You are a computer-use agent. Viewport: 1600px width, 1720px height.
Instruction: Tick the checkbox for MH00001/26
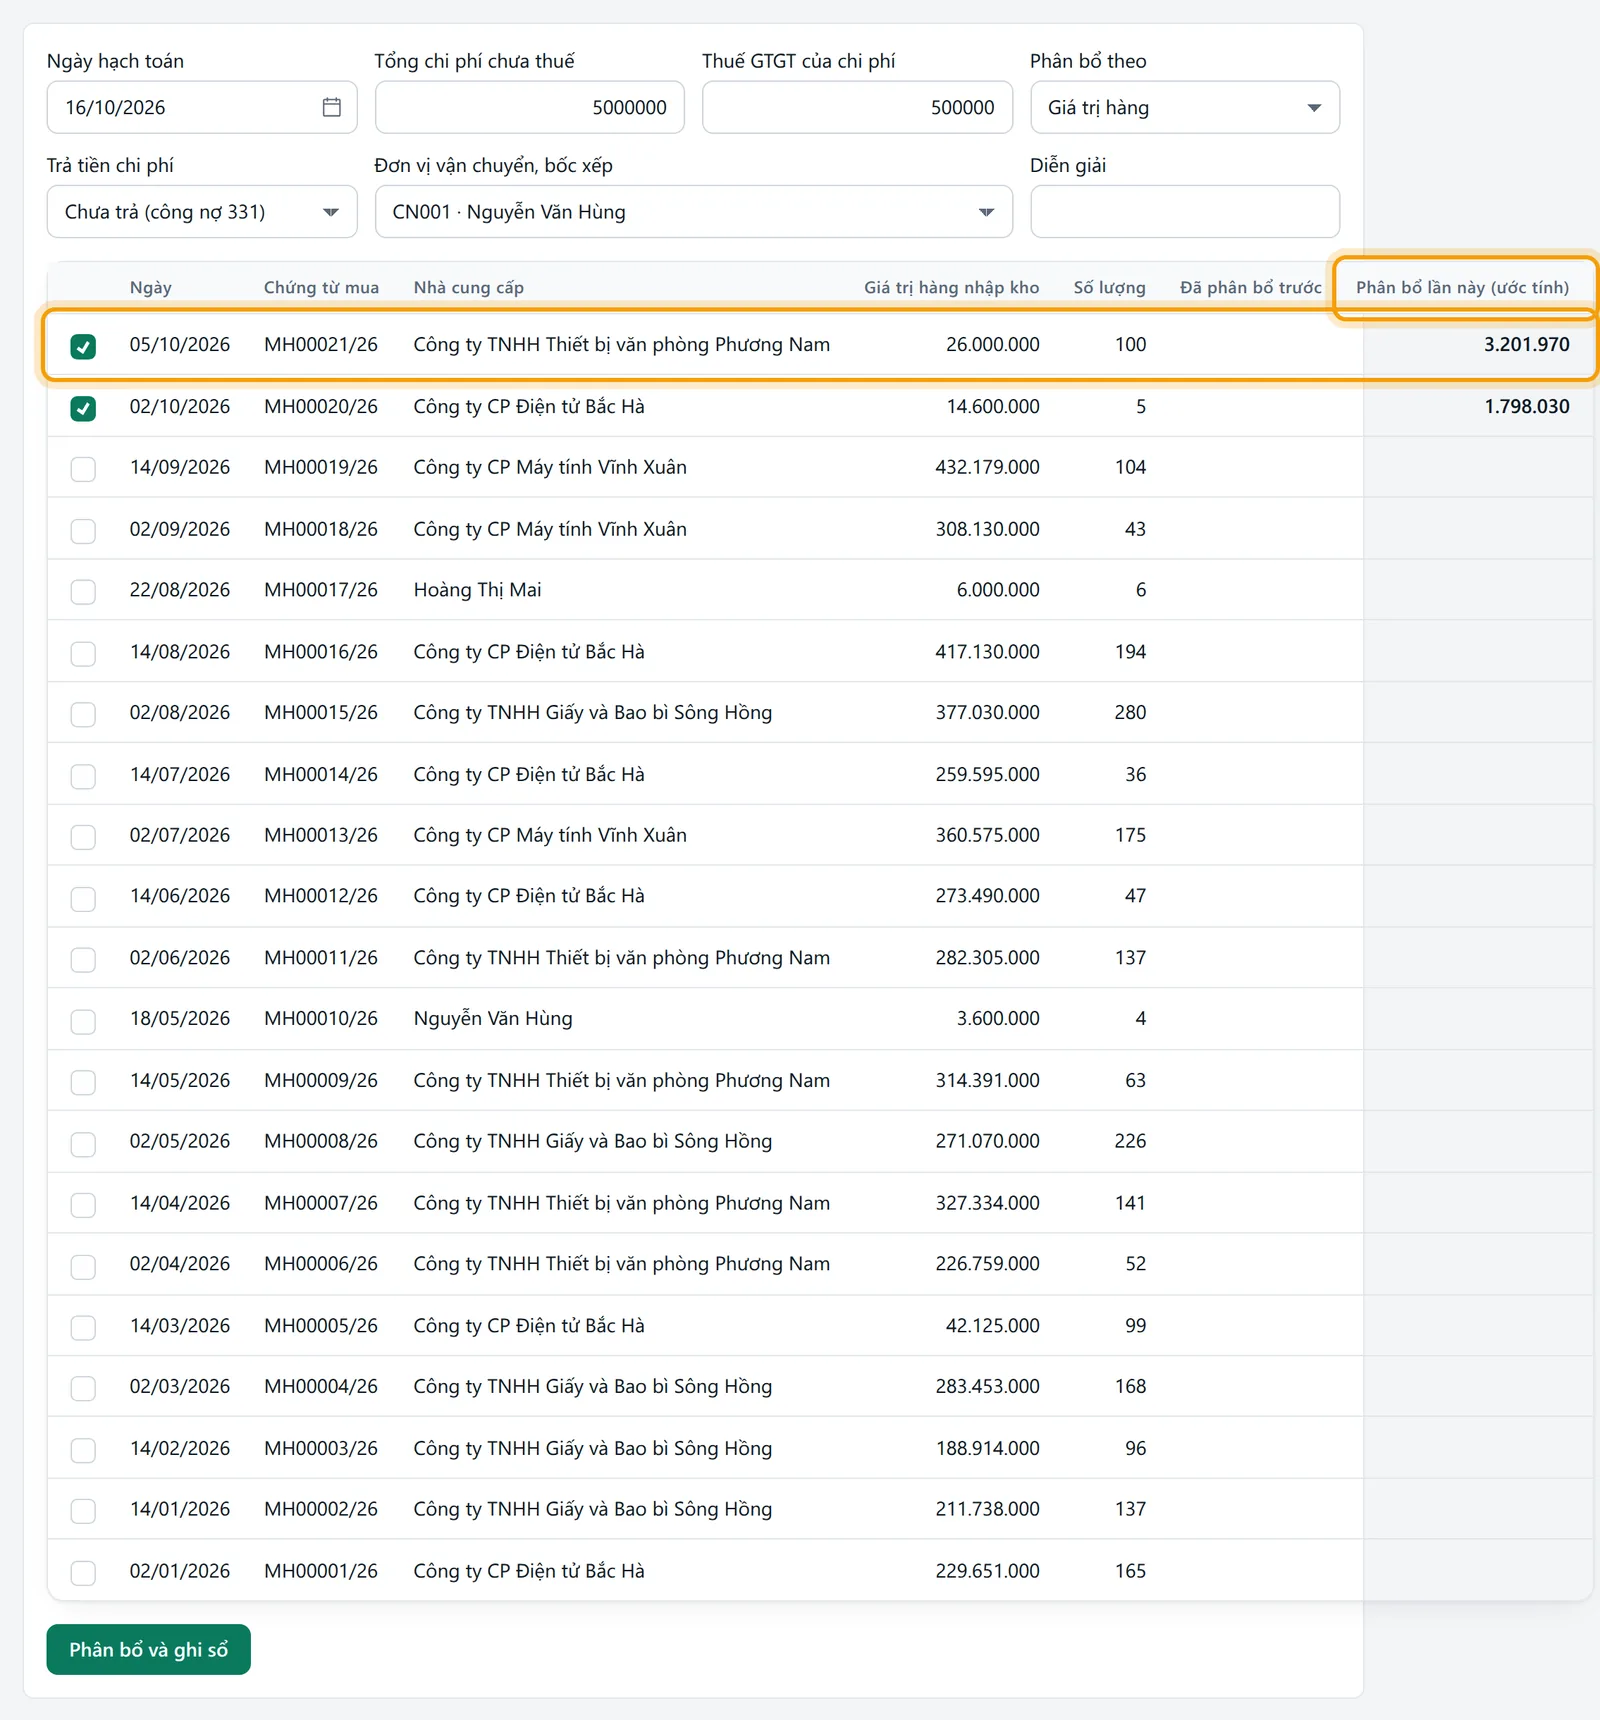point(83,1573)
